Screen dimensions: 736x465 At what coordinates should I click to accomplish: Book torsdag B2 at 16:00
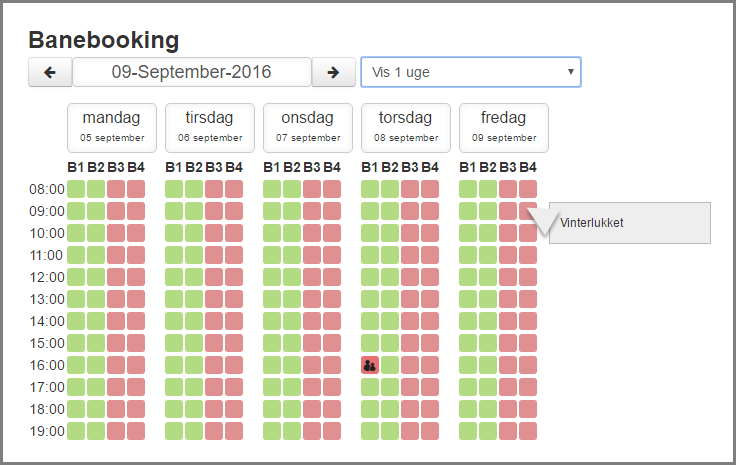(x=390, y=365)
